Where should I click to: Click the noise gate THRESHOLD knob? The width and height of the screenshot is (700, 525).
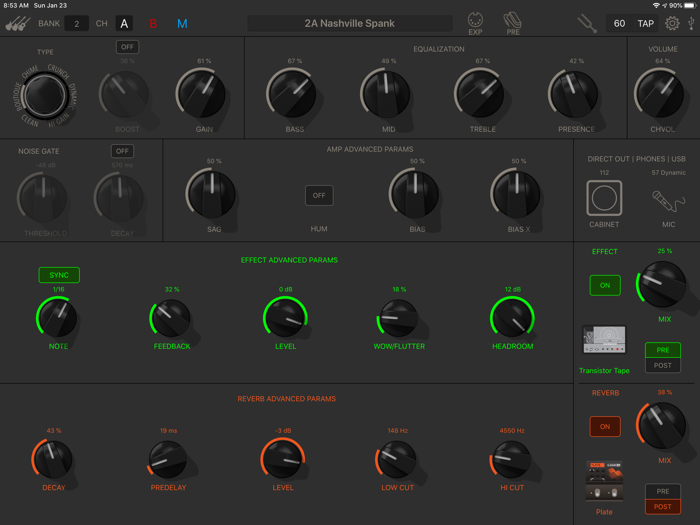point(43,198)
